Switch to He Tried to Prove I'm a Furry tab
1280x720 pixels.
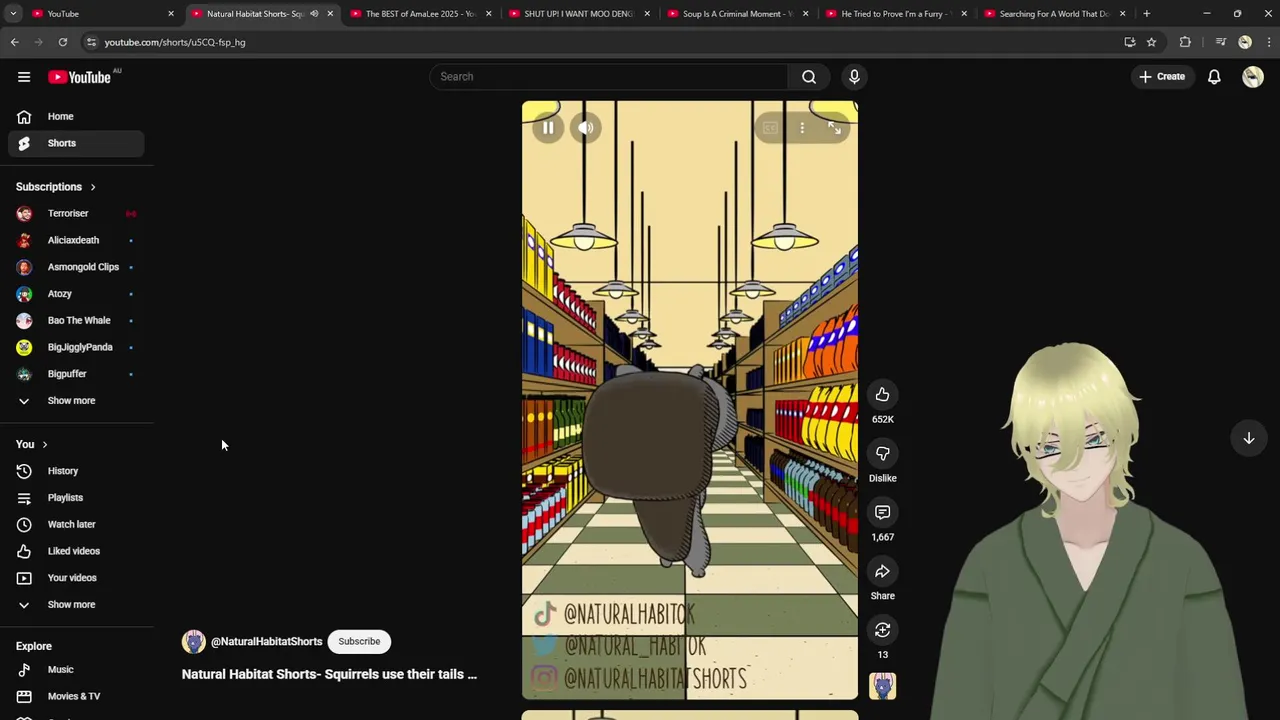[896, 14]
